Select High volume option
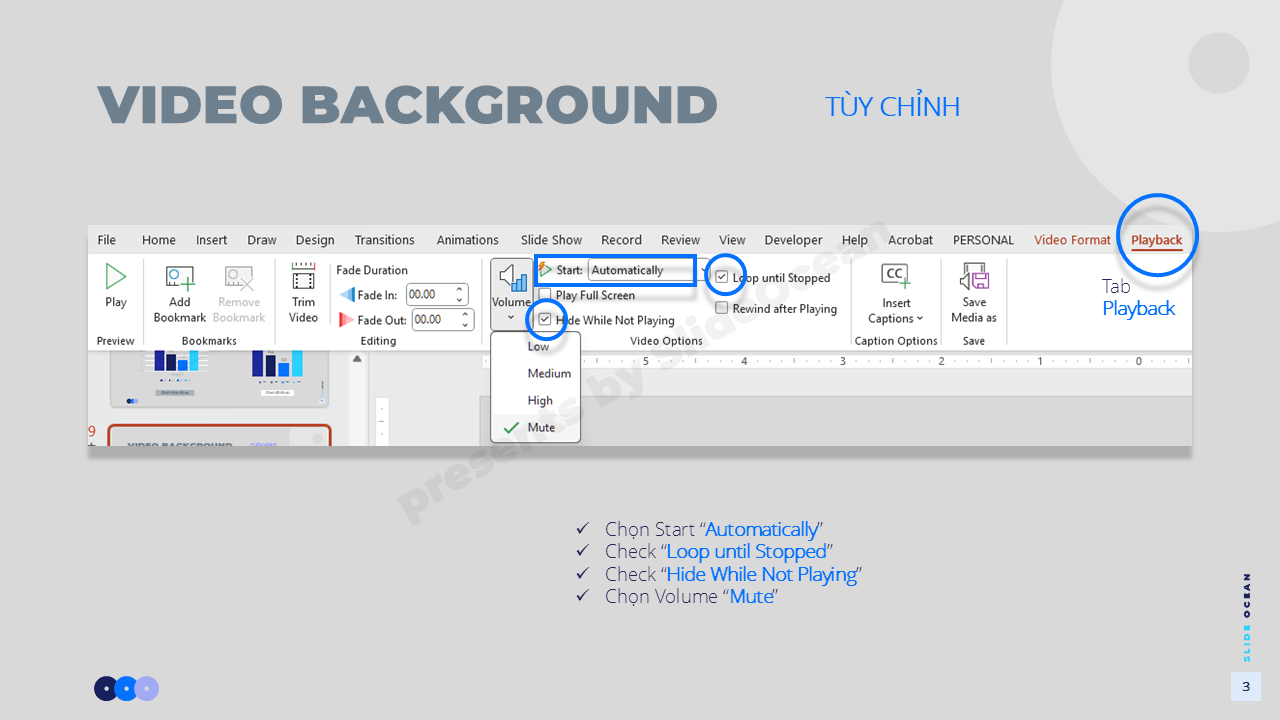Viewport: 1280px width, 720px height. 536,400
